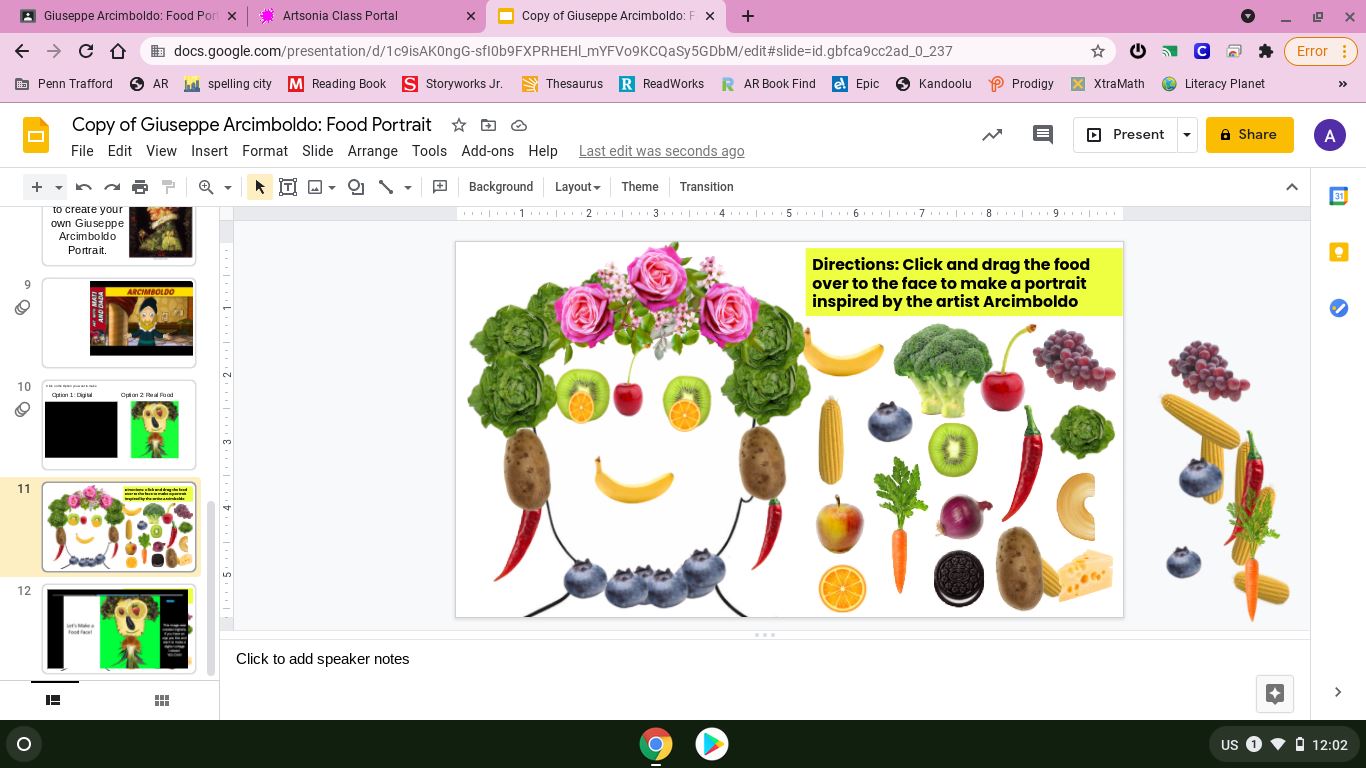Open Google Keep side panel icon
1366x768 pixels.
point(1338,252)
